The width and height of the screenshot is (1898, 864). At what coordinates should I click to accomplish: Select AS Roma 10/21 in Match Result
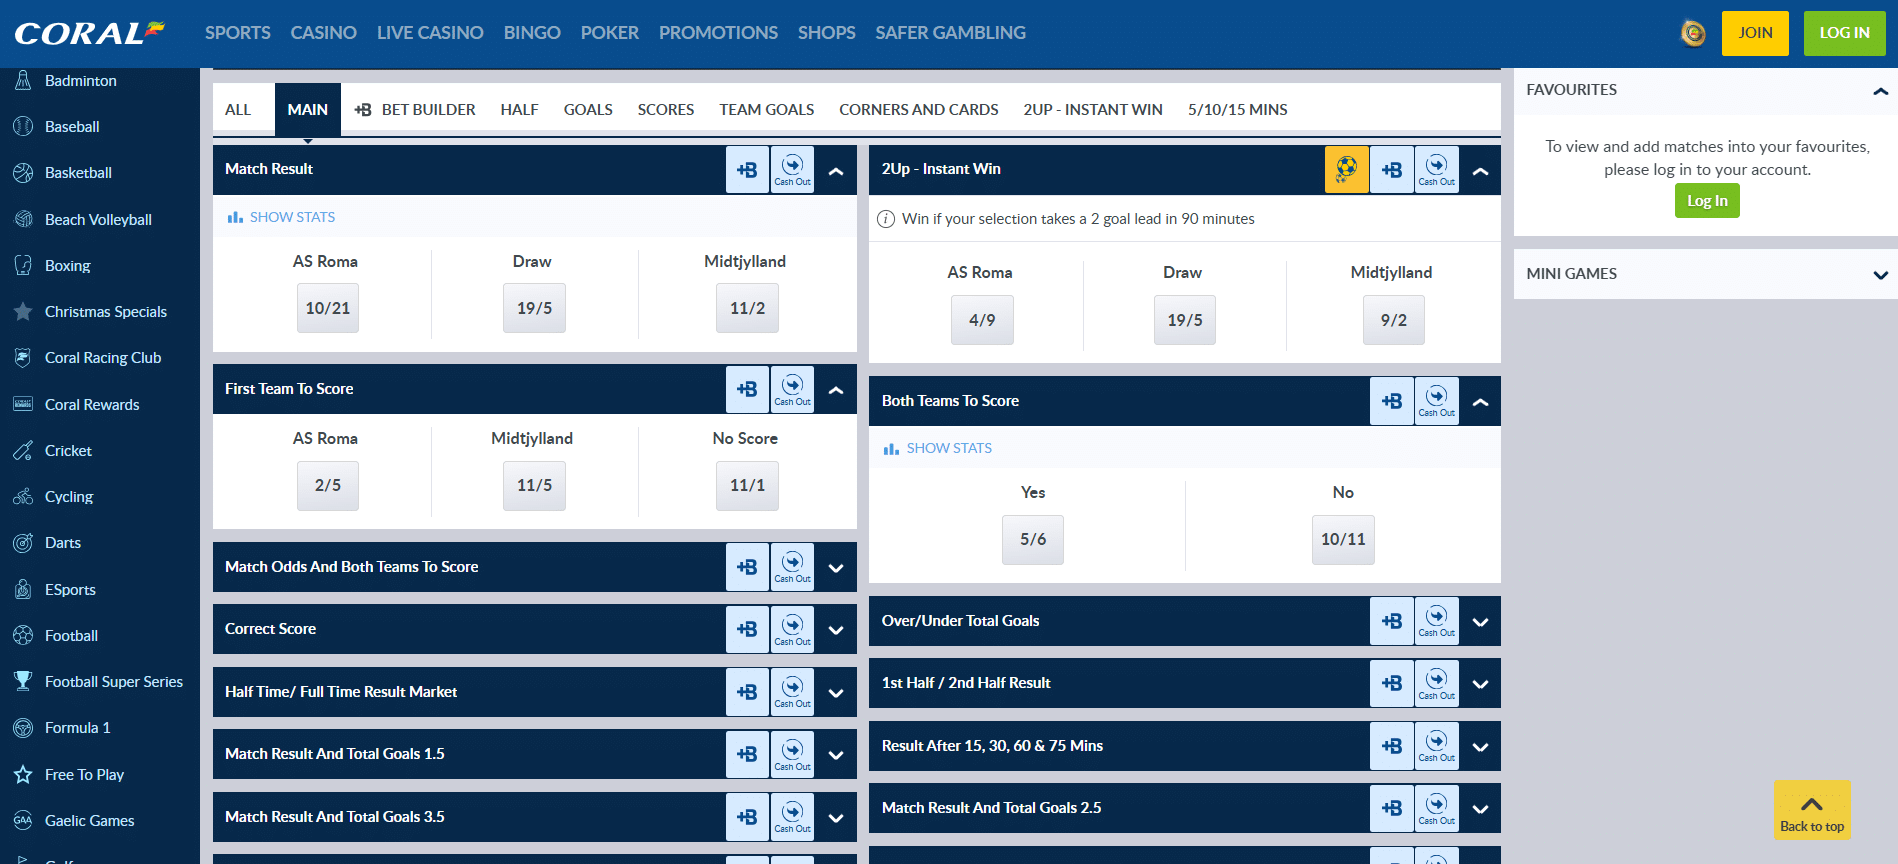tap(328, 308)
